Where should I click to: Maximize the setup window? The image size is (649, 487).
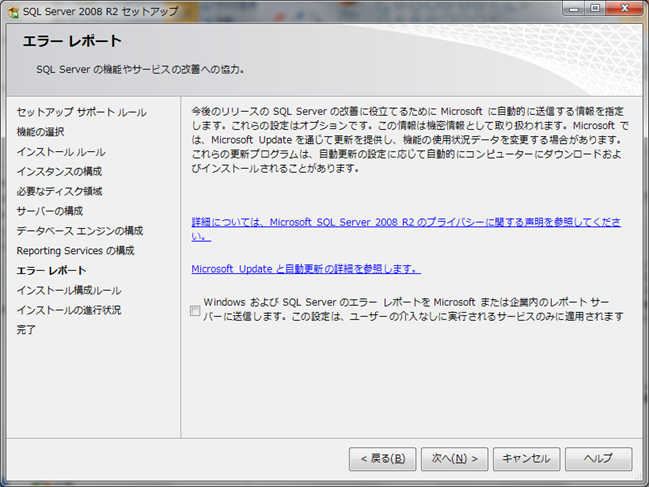pyautogui.click(x=595, y=9)
